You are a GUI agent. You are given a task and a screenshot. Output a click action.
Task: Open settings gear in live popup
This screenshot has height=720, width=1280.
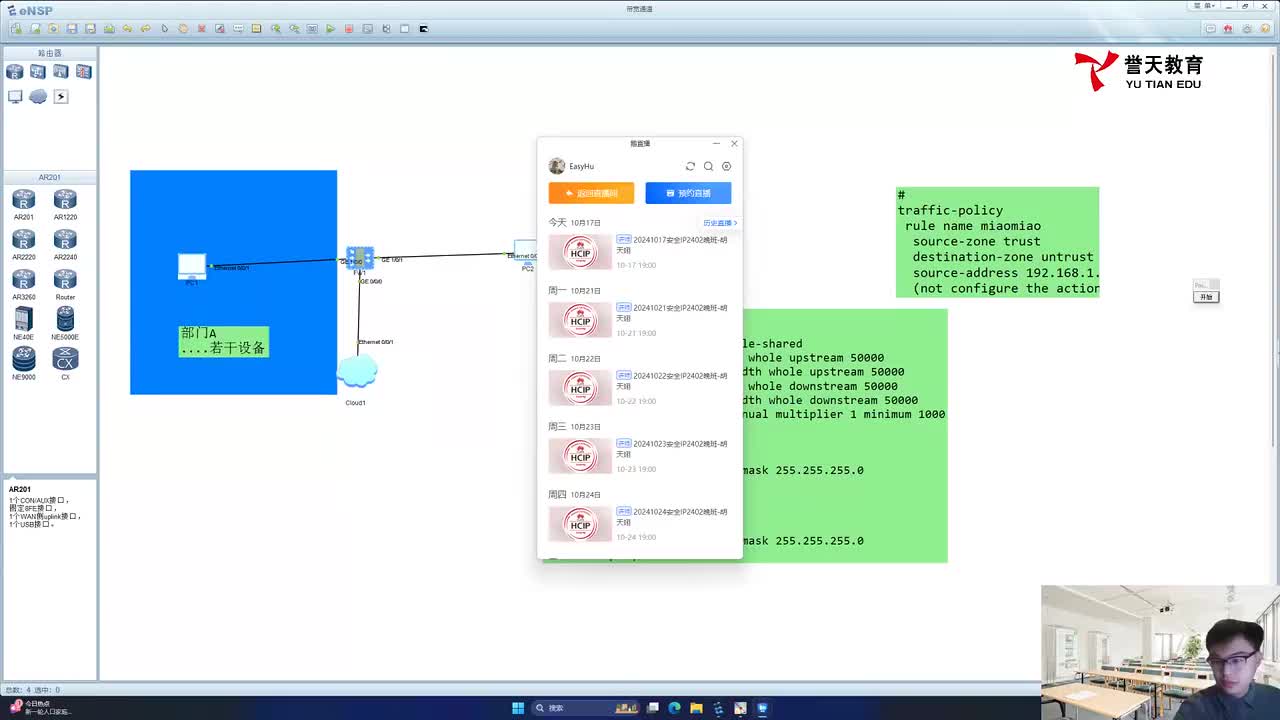(726, 166)
